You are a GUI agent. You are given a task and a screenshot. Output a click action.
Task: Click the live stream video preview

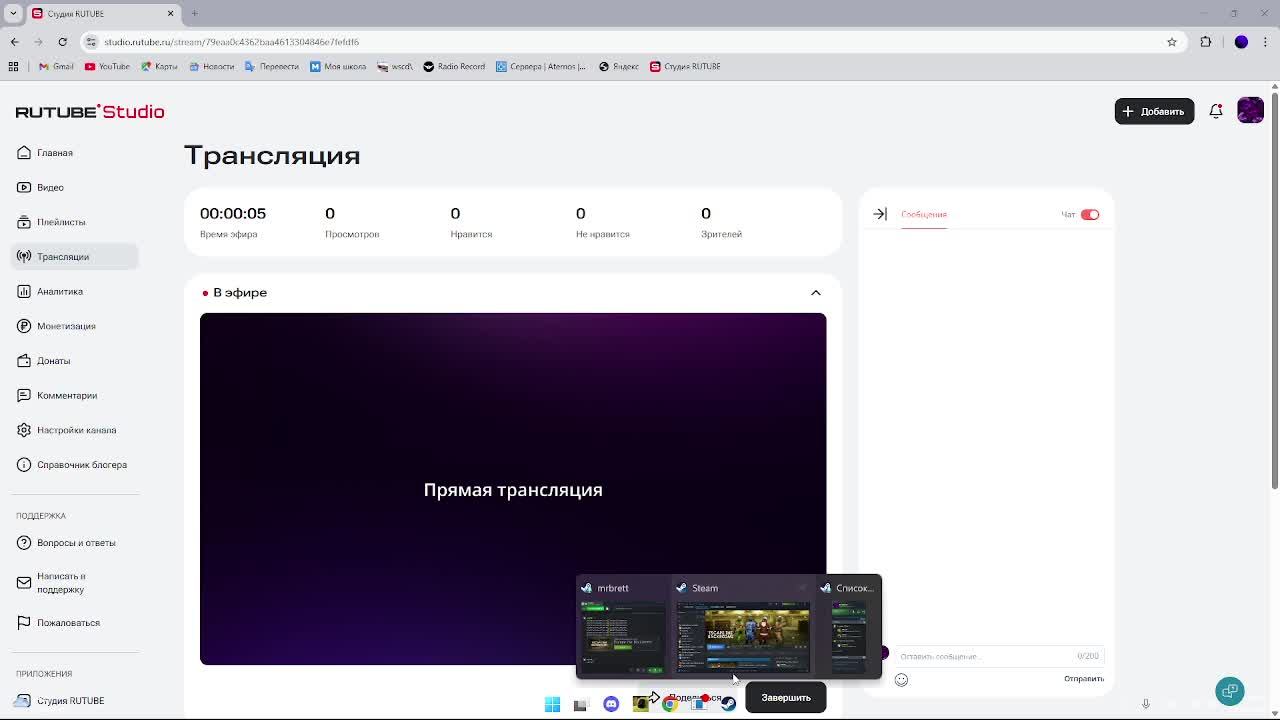tap(513, 489)
